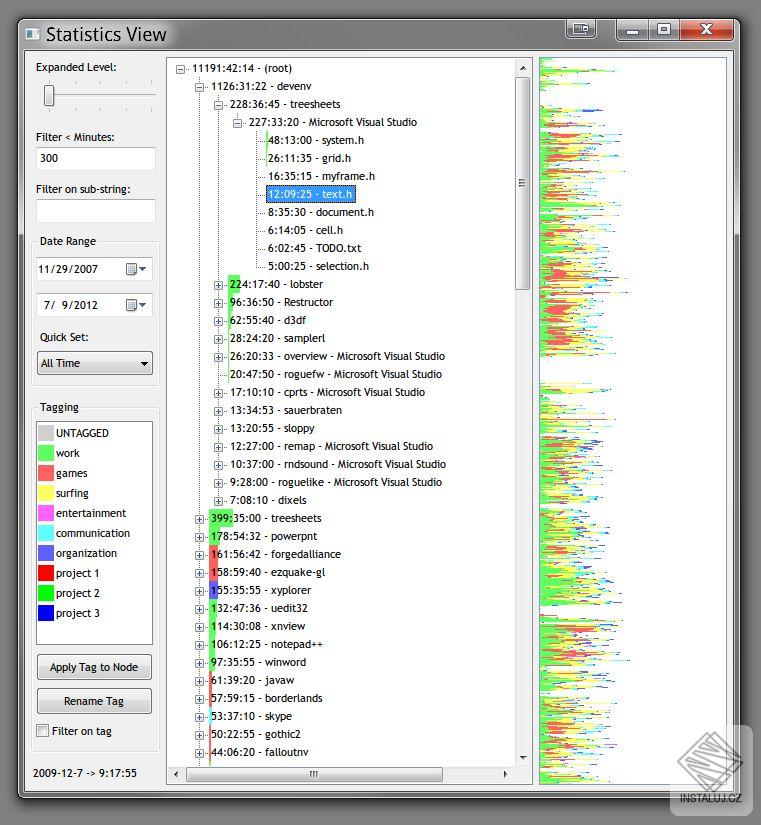Select the borderlands tree entry
The width and height of the screenshot is (761, 825).
(x=266, y=698)
